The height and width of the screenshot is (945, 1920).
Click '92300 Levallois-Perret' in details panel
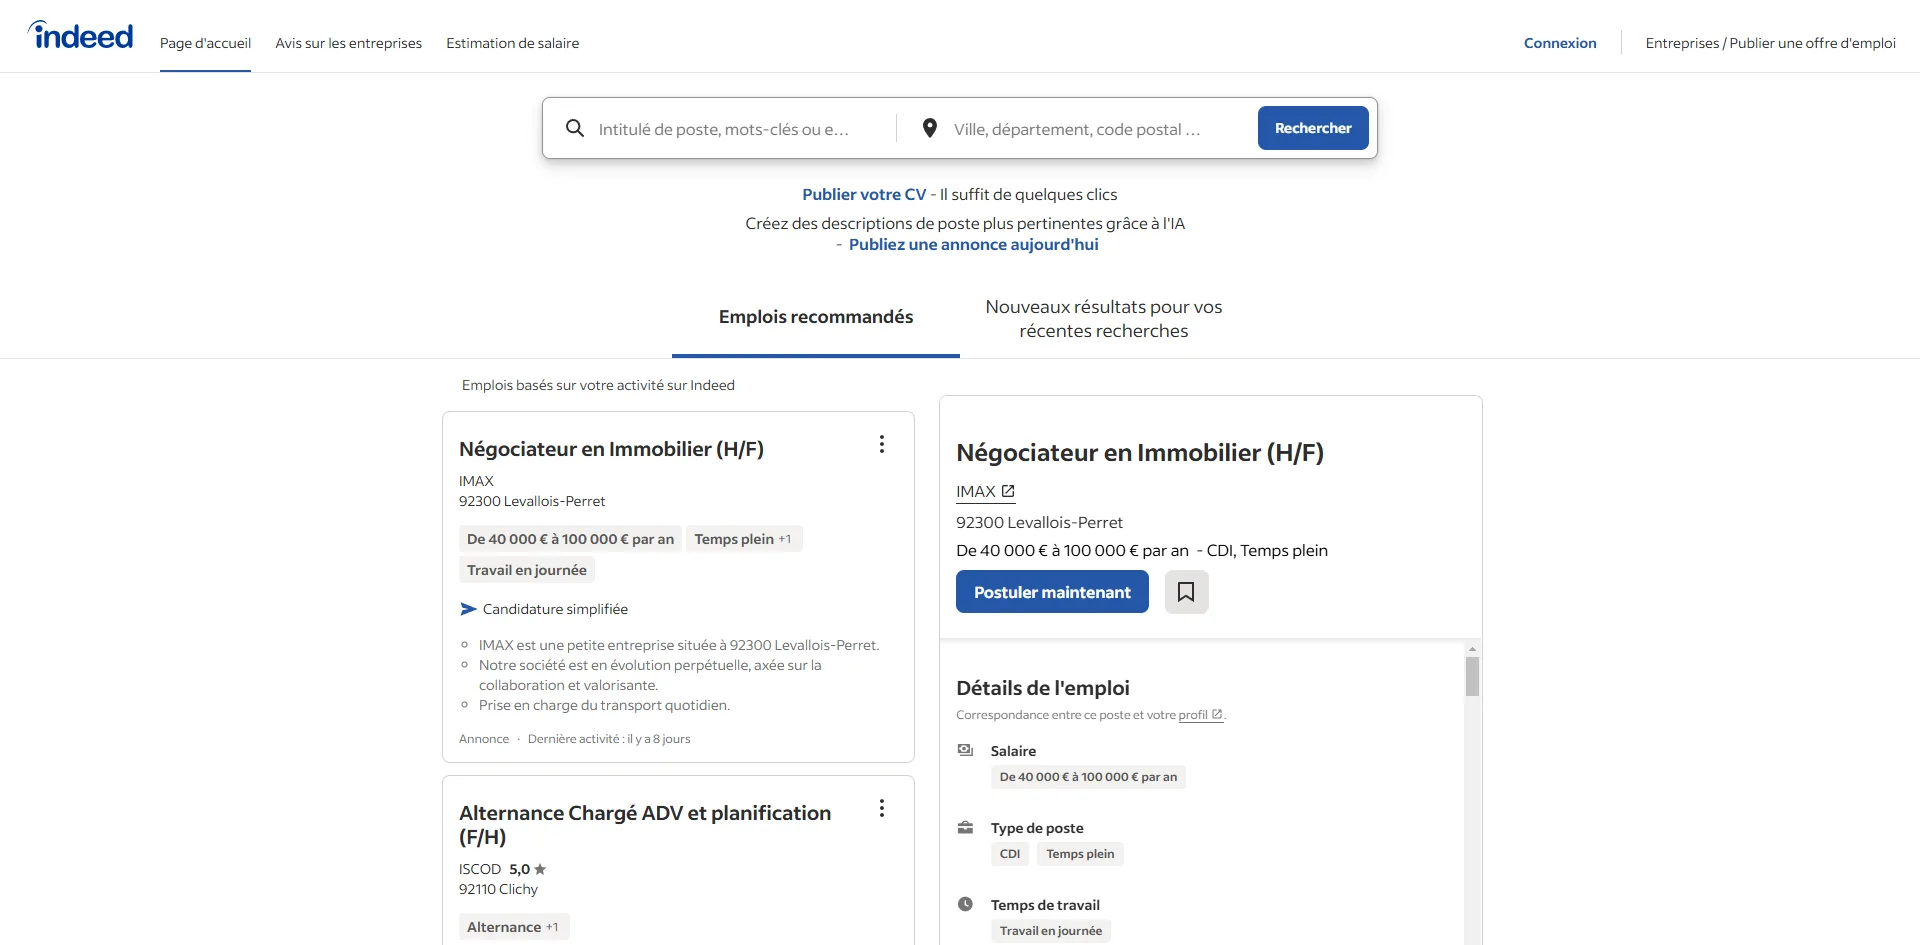click(x=1039, y=522)
